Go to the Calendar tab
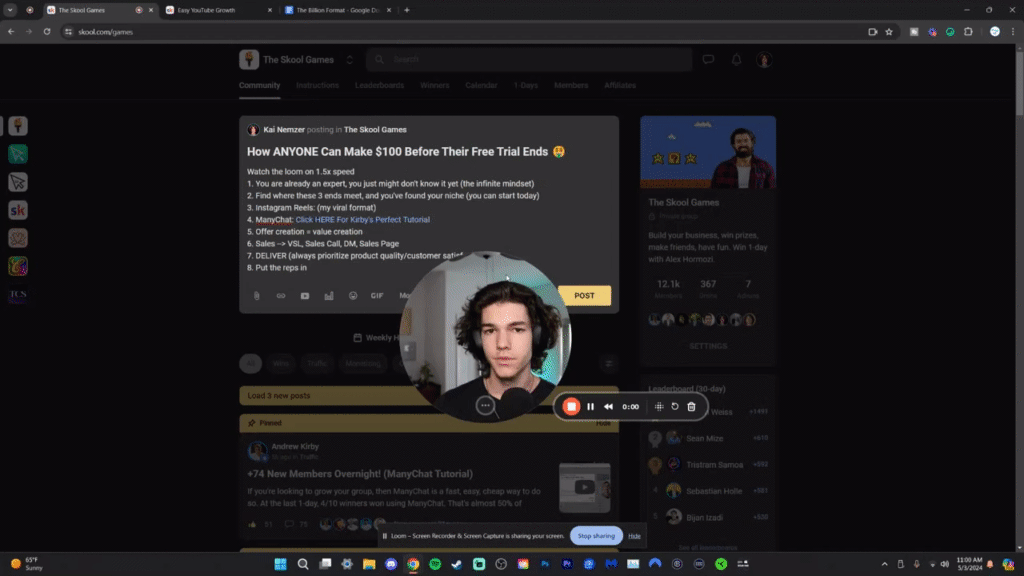 481,86
